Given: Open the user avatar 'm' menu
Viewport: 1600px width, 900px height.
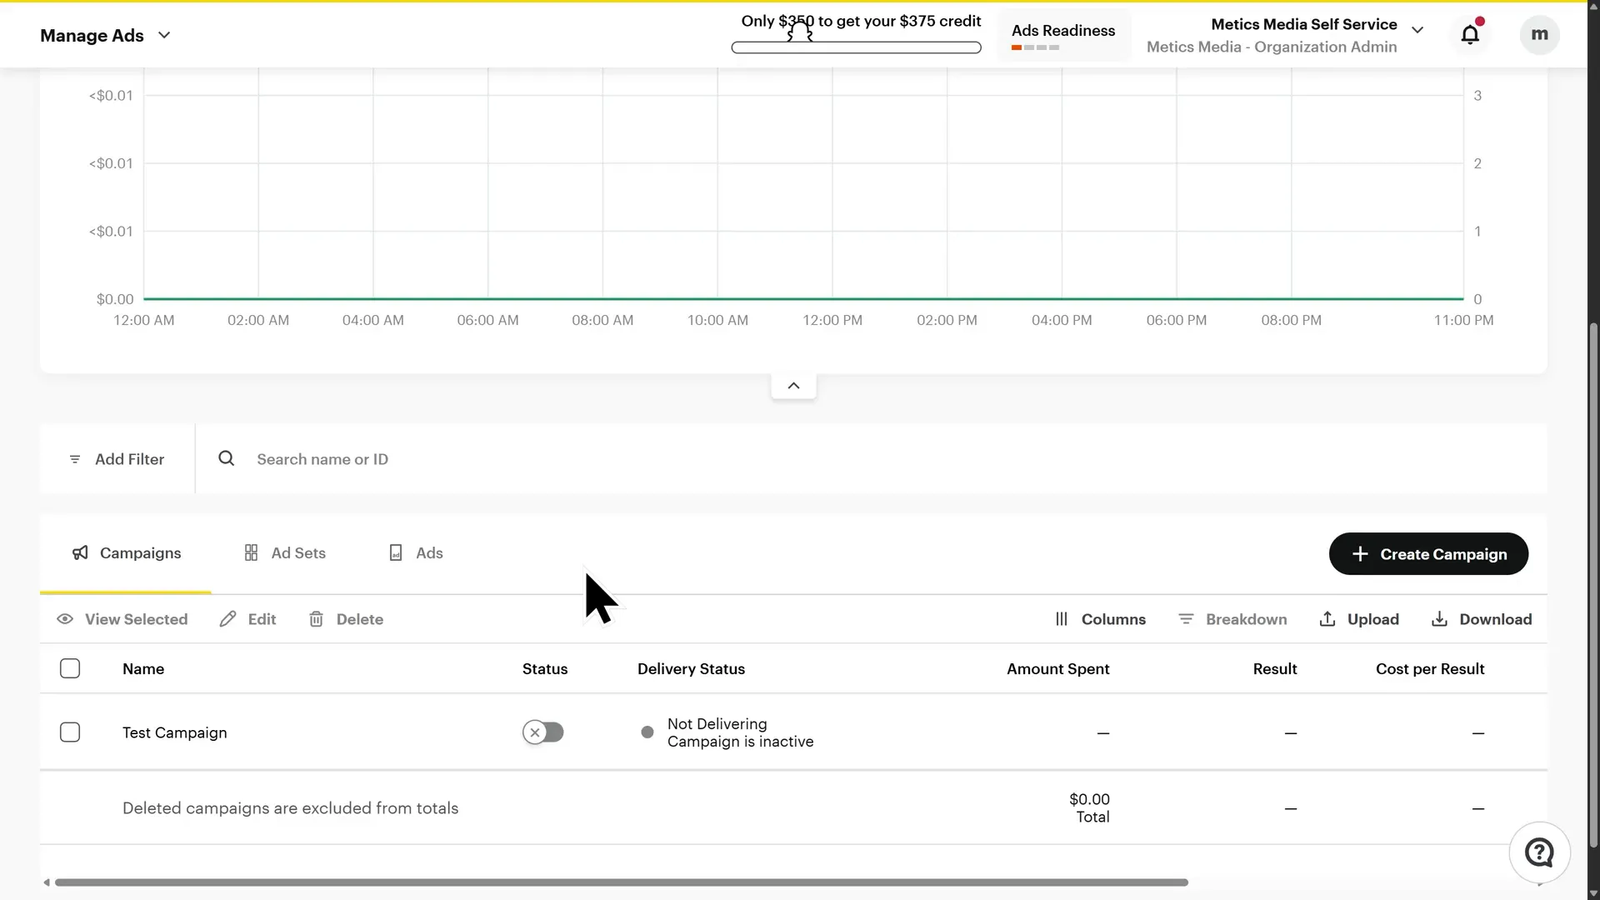Looking at the screenshot, I should 1540,34.
